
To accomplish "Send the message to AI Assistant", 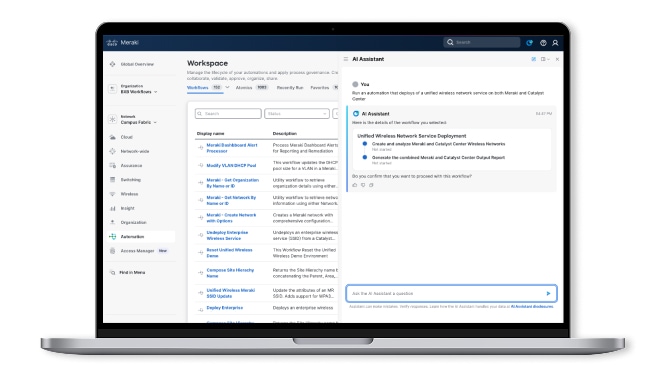I will click(x=548, y=293).
